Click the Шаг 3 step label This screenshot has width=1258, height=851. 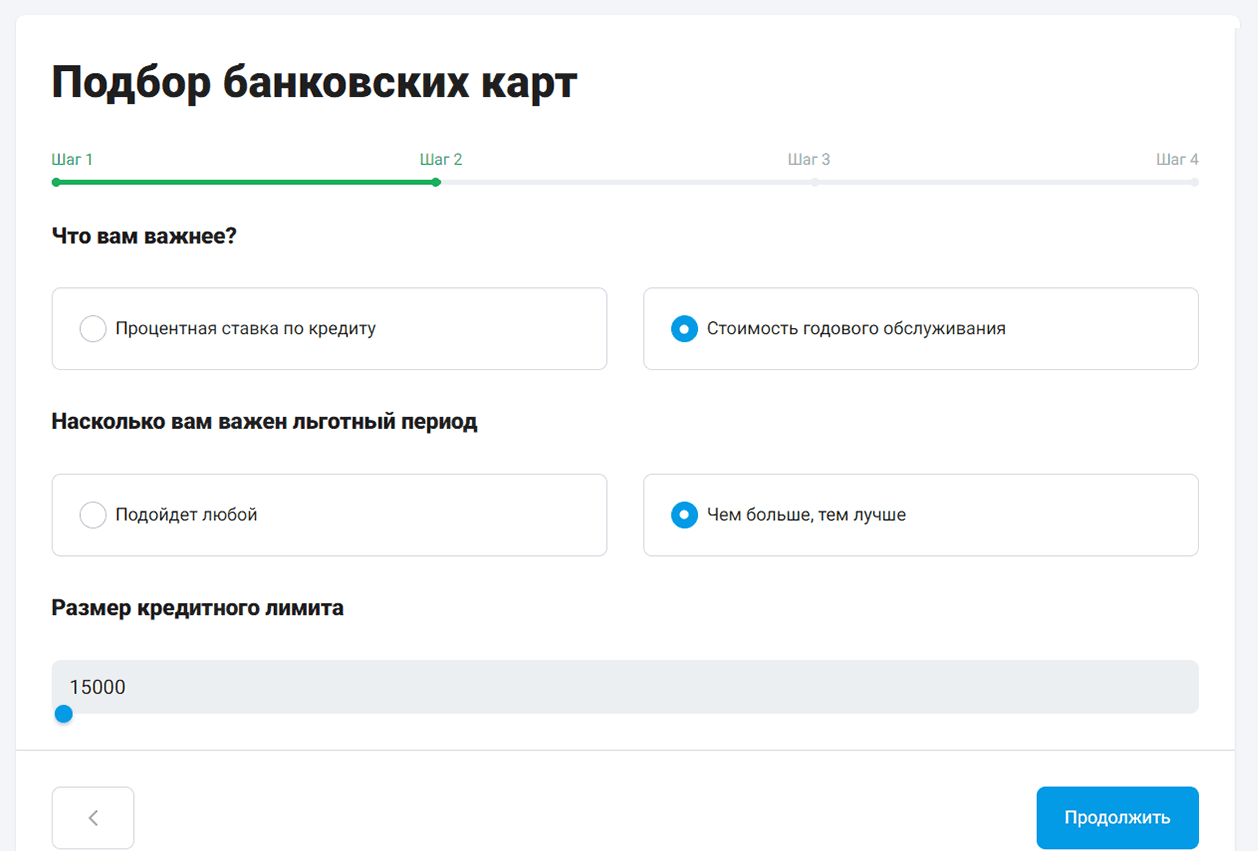pos(809,160)
